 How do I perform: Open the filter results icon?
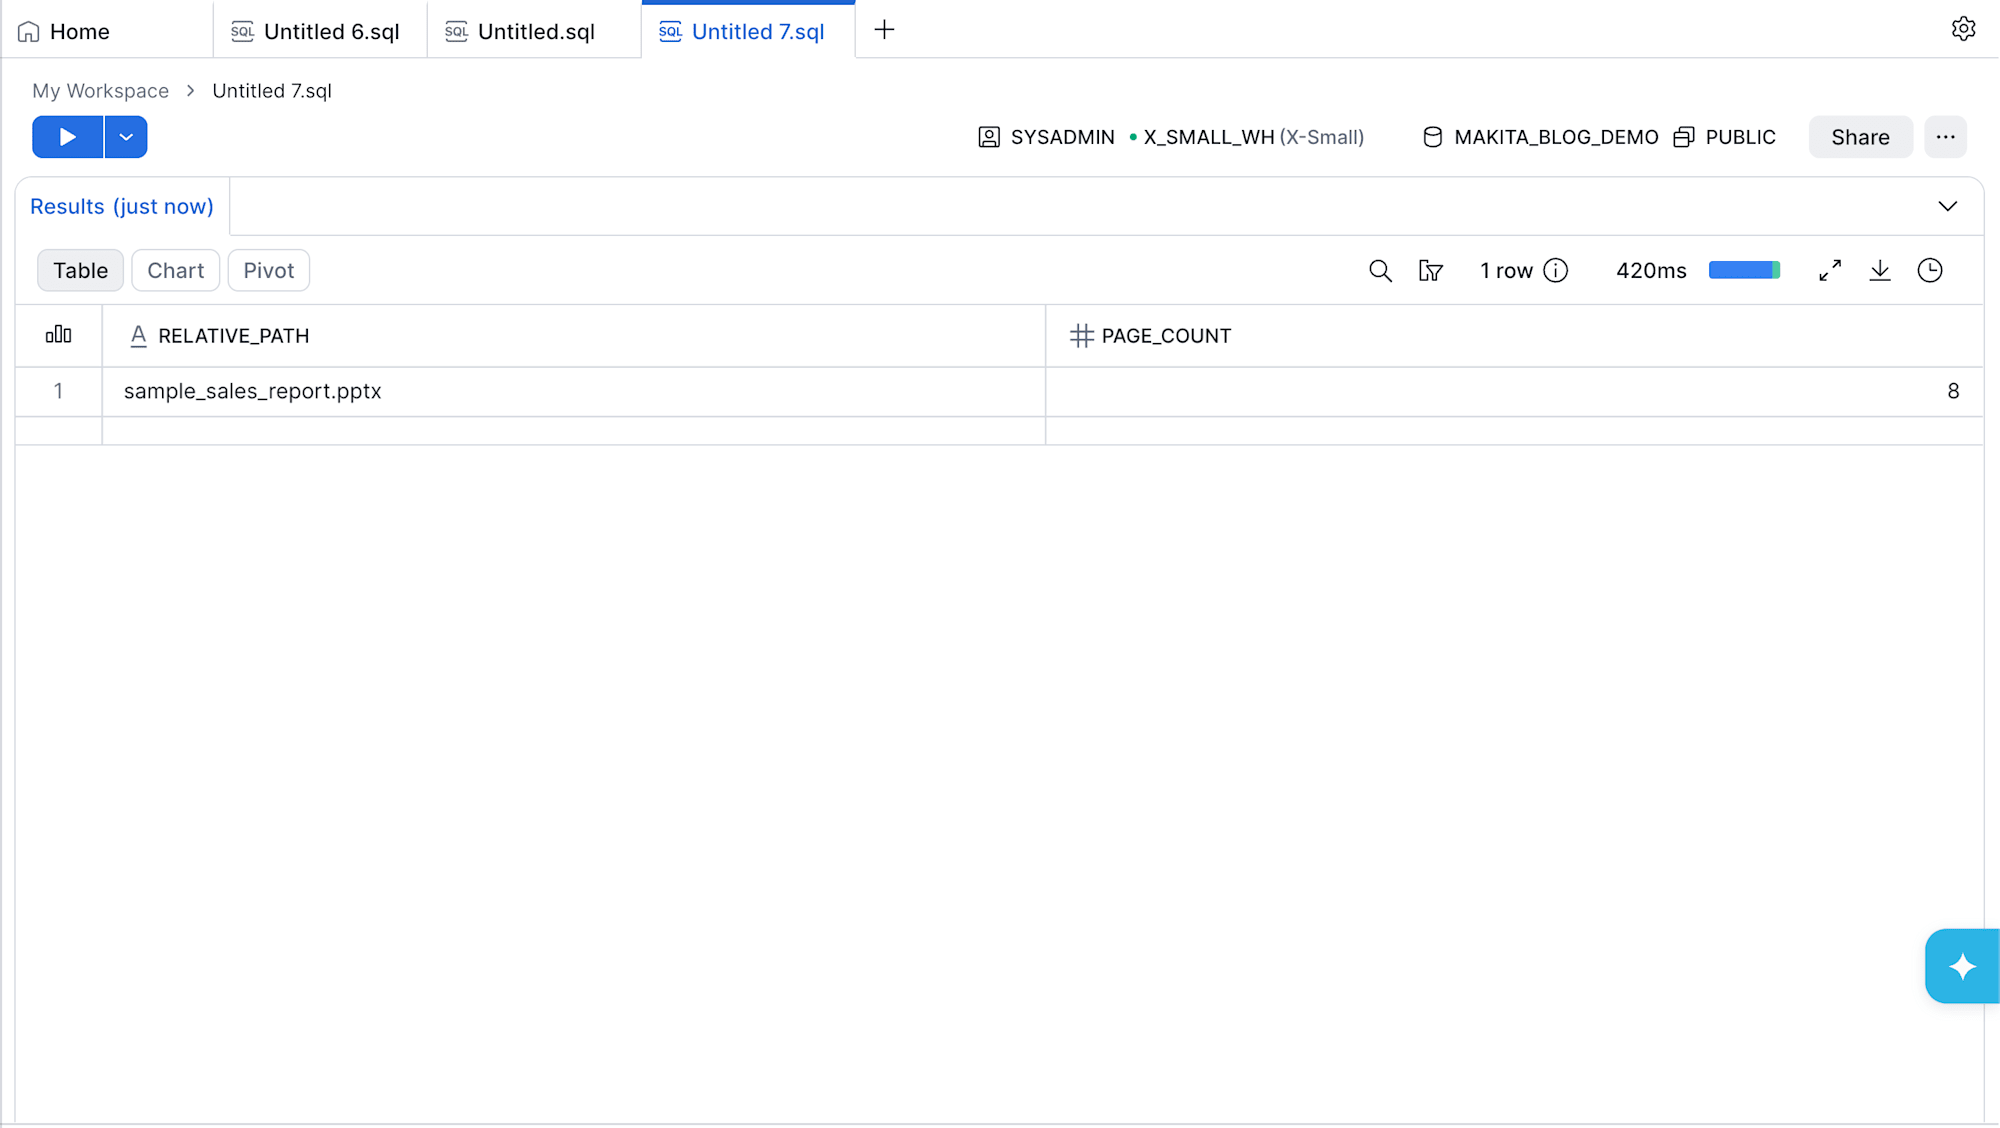1430,270
